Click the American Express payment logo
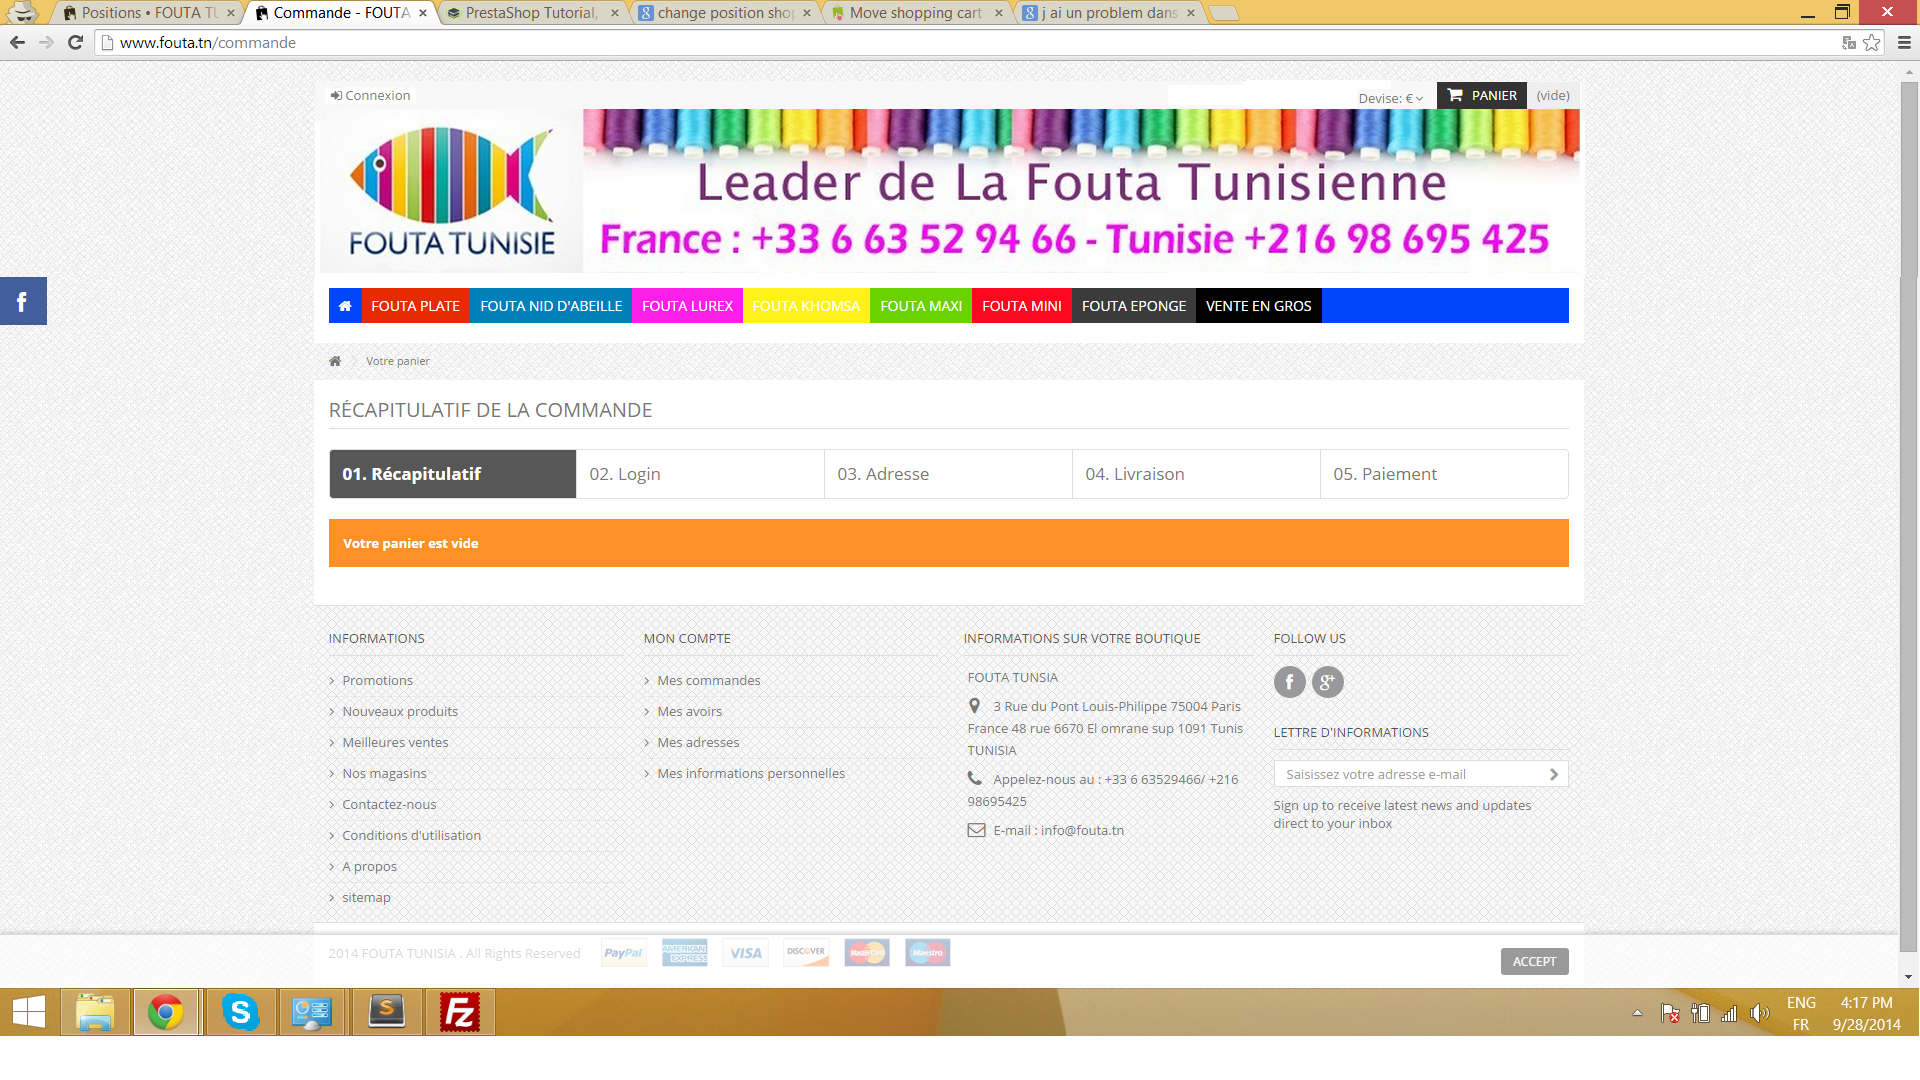 click(x=684, y=953)
